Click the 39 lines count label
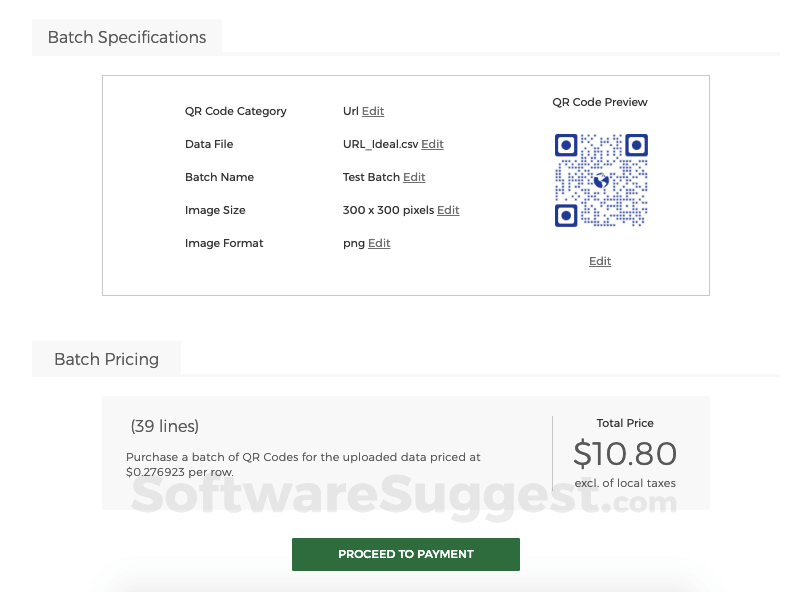 pyautogui.click(x=164, y=426)
